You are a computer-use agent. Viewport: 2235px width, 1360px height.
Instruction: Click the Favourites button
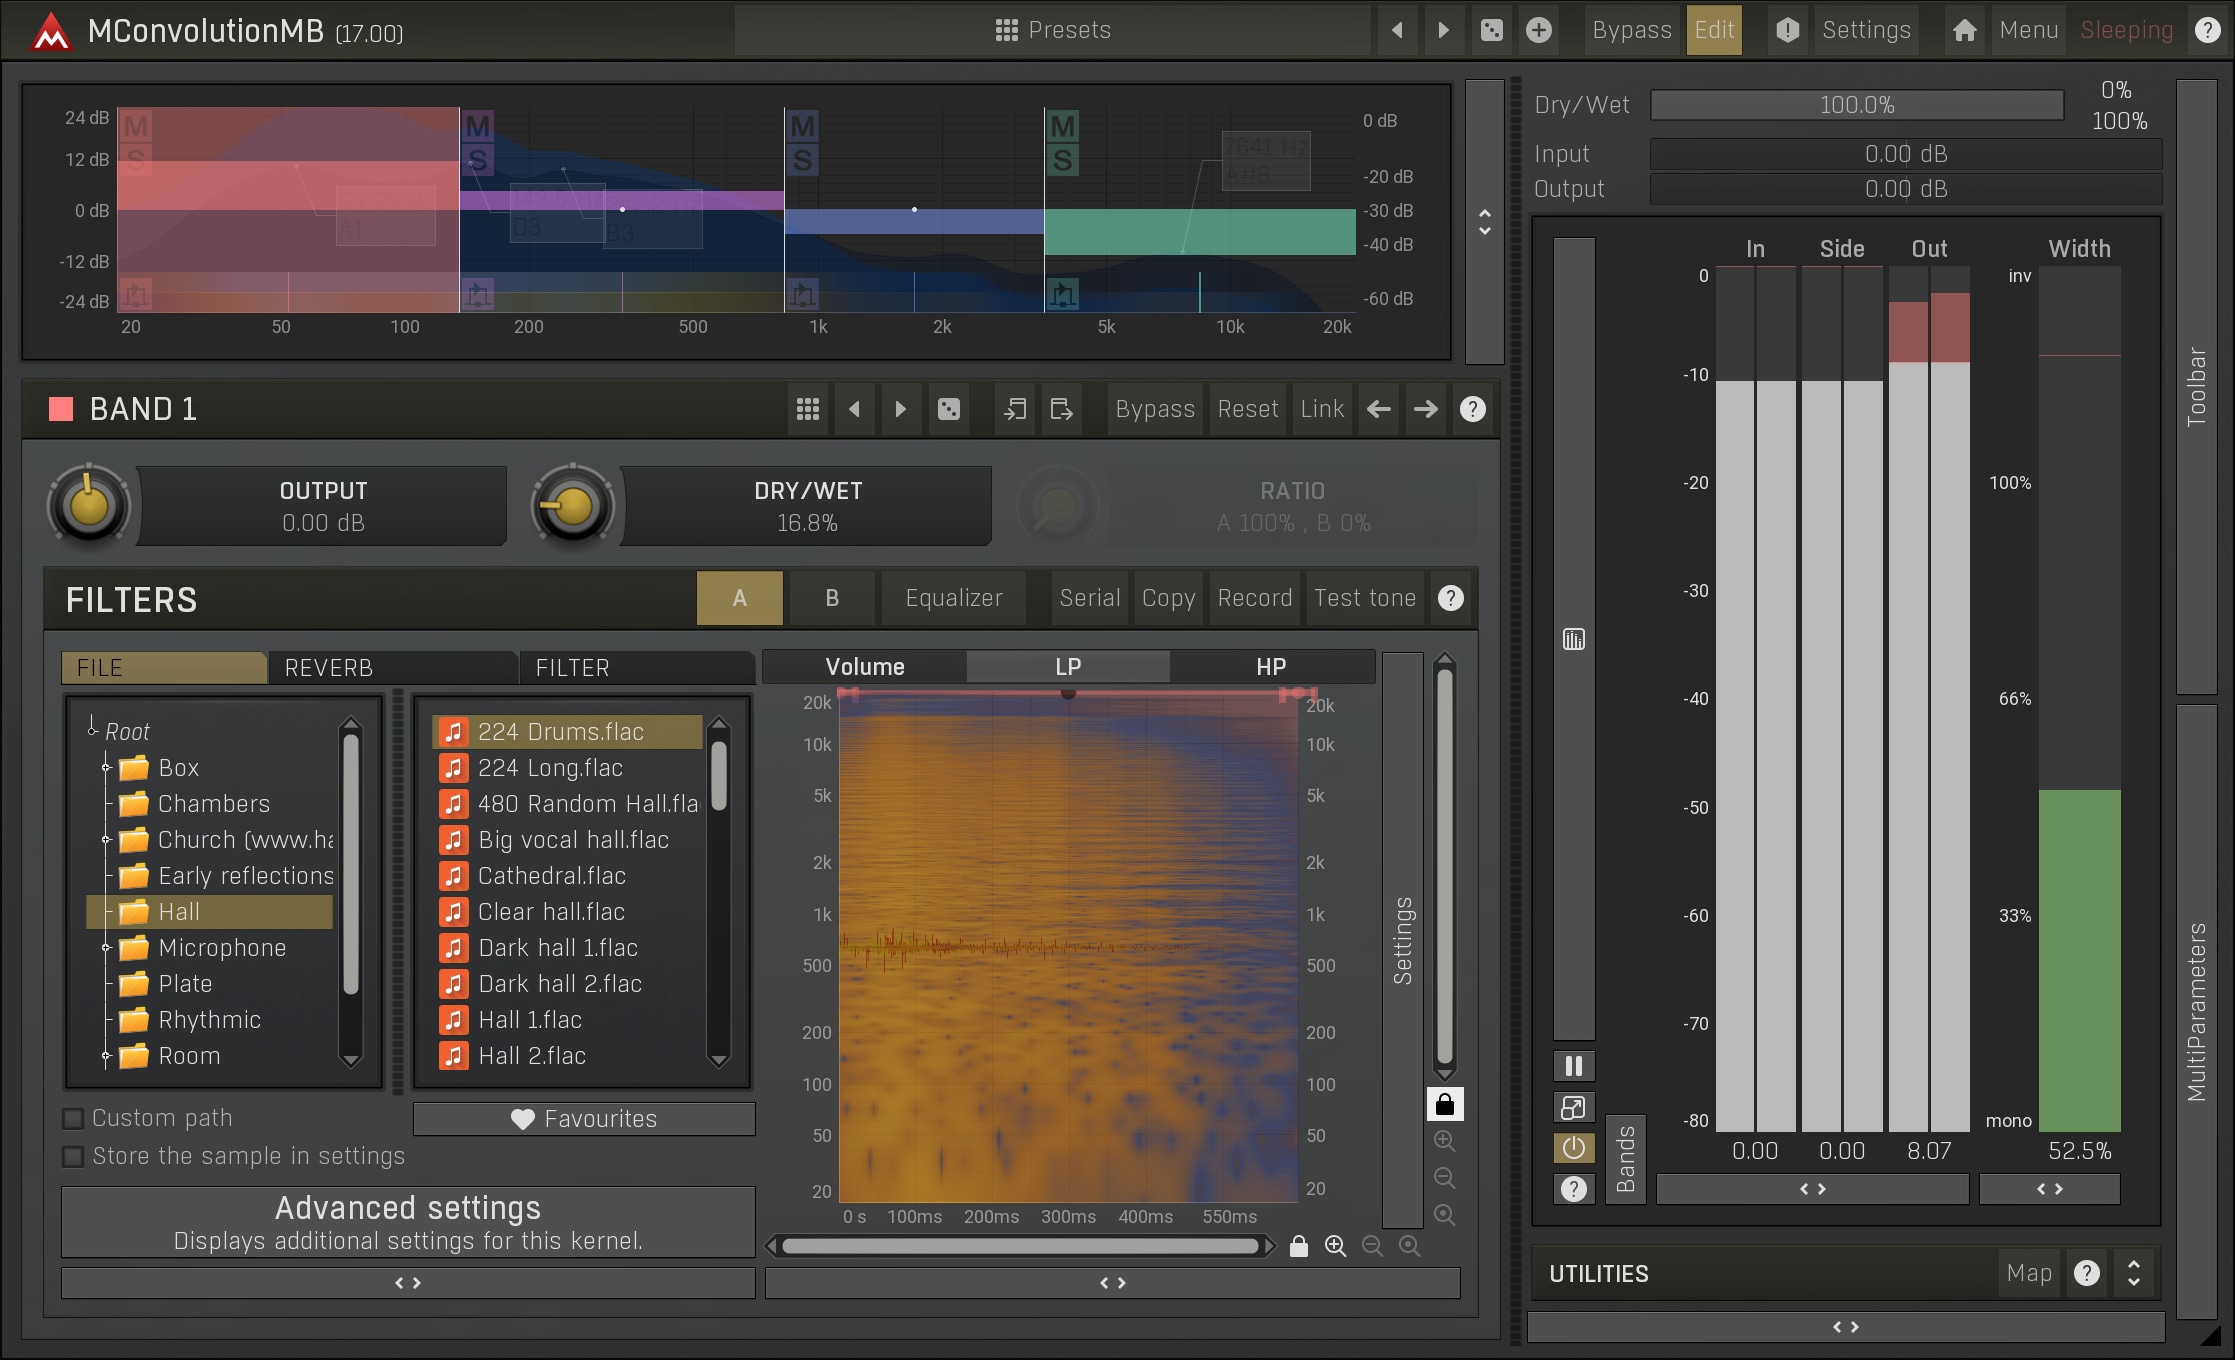(x=584, y=1119)
